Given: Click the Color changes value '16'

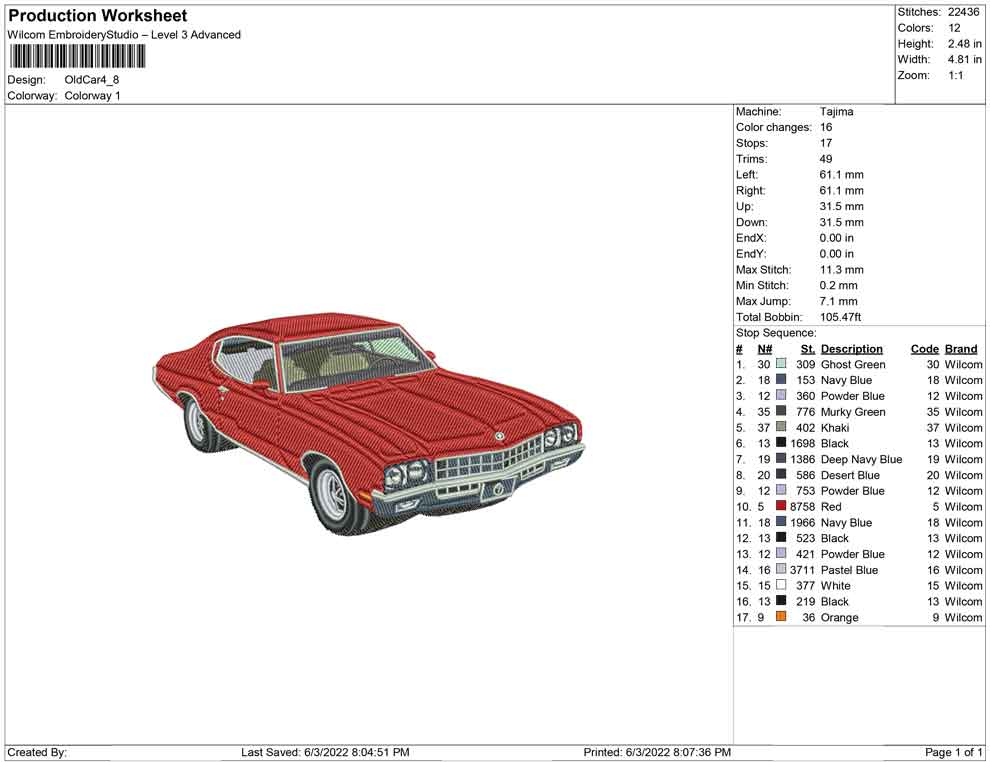Looking at the screenshot, I should pyautogui.click(x=826, y=127).
